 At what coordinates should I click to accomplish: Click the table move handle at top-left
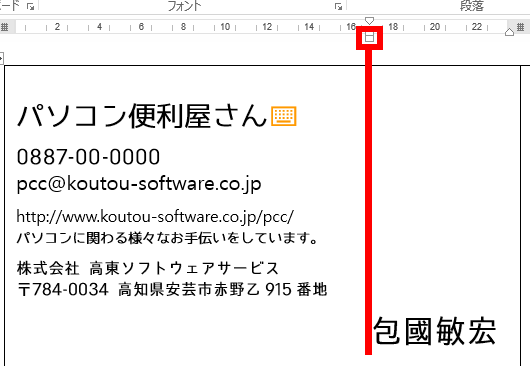[1, 58]
